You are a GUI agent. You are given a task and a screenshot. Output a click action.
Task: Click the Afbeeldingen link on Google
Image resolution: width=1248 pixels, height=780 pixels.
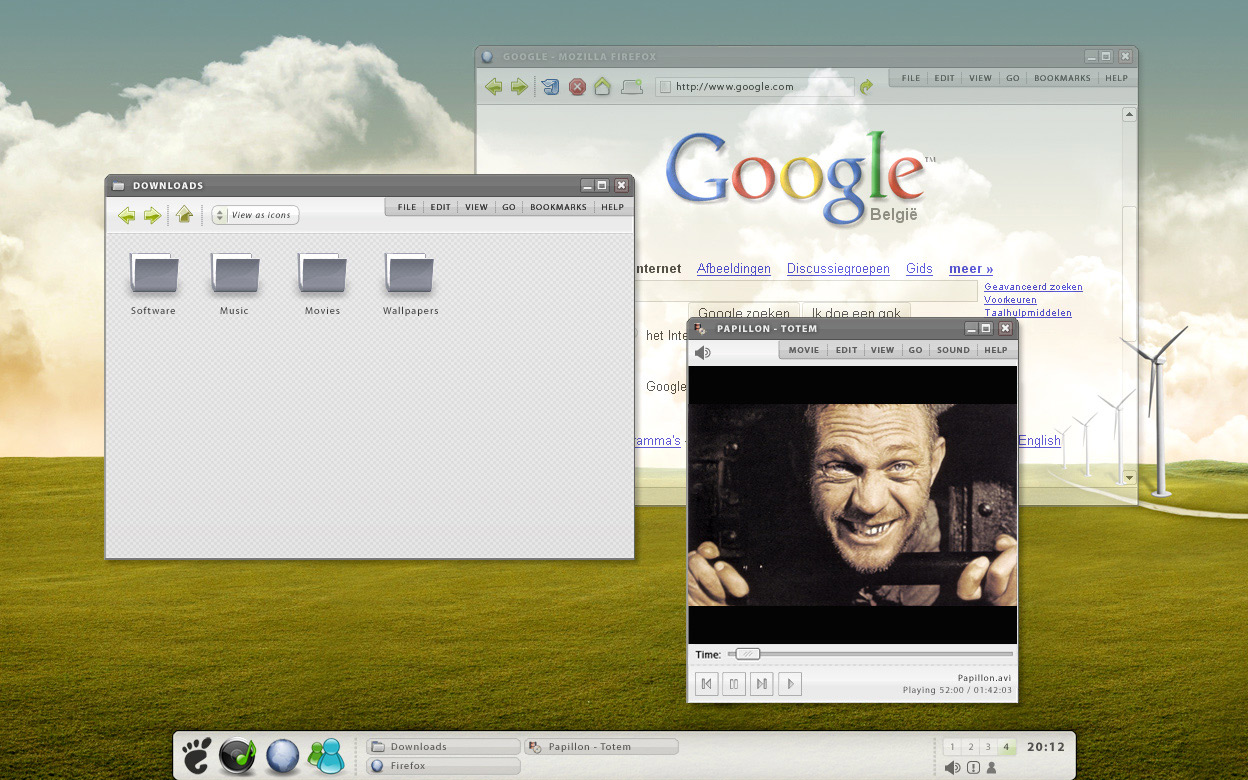tap(734, 269)
